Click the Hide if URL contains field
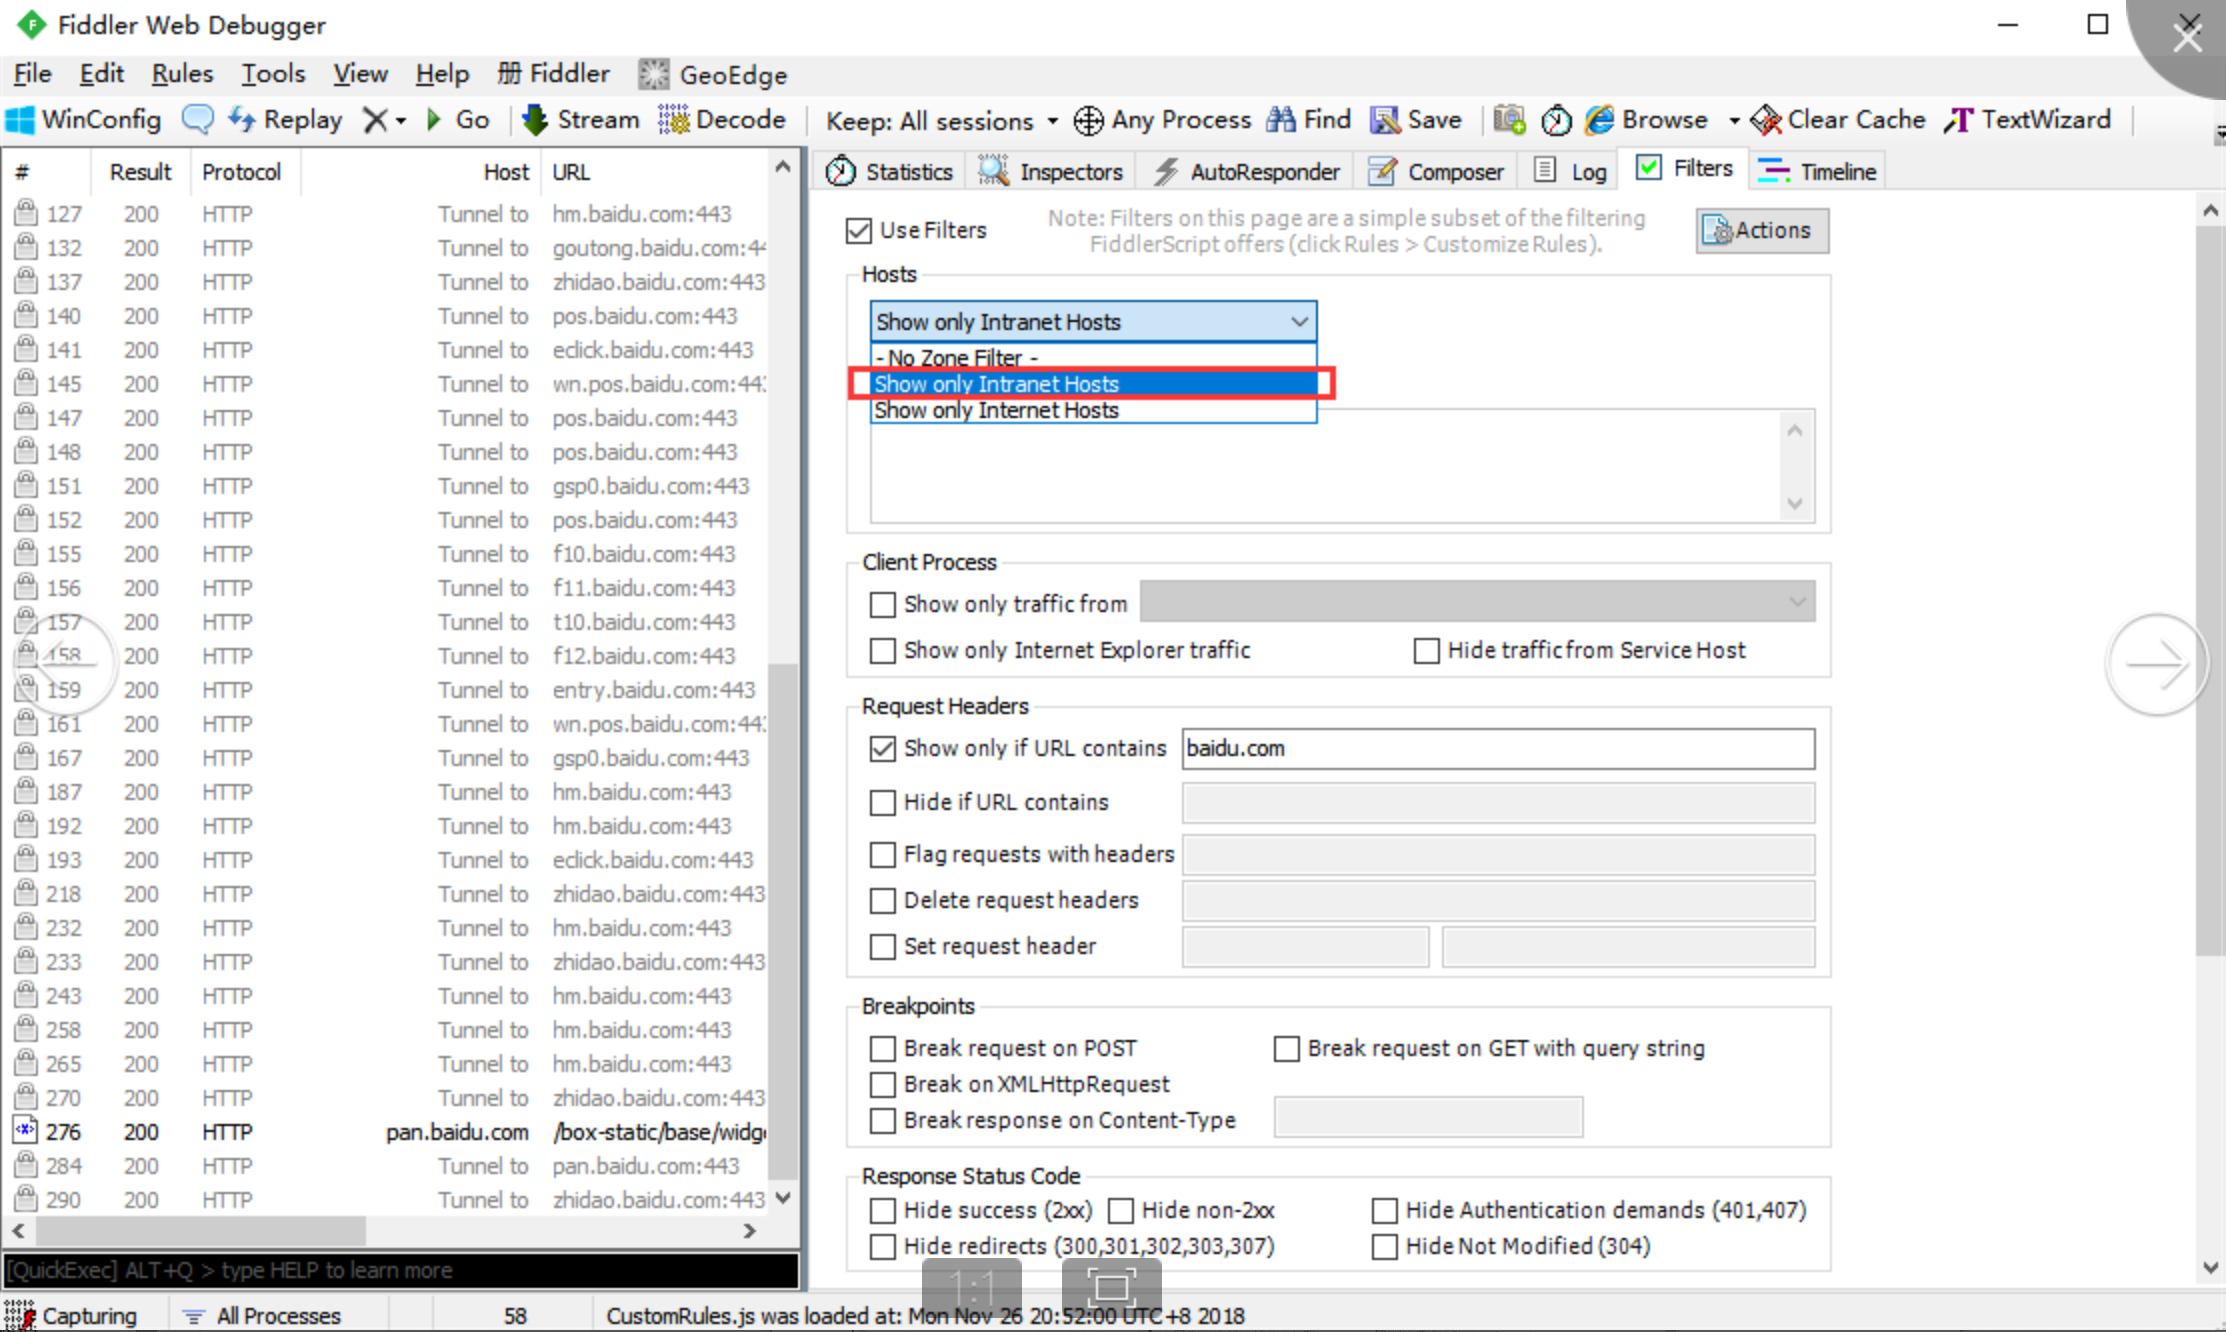This screenshot has height=1332, width=2226. [x=1498, y=802]
